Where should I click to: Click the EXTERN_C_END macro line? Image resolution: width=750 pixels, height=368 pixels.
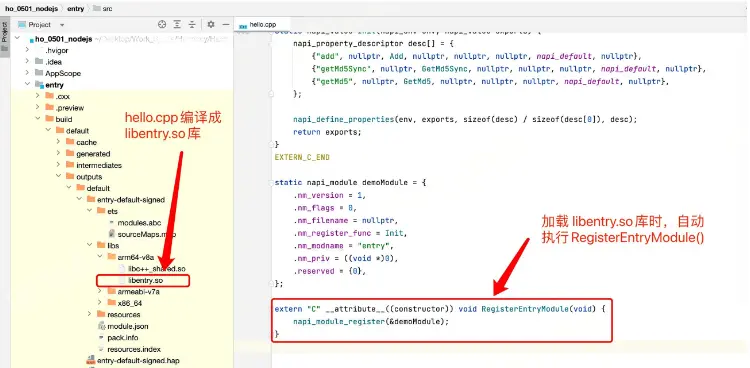pos(302,157)
